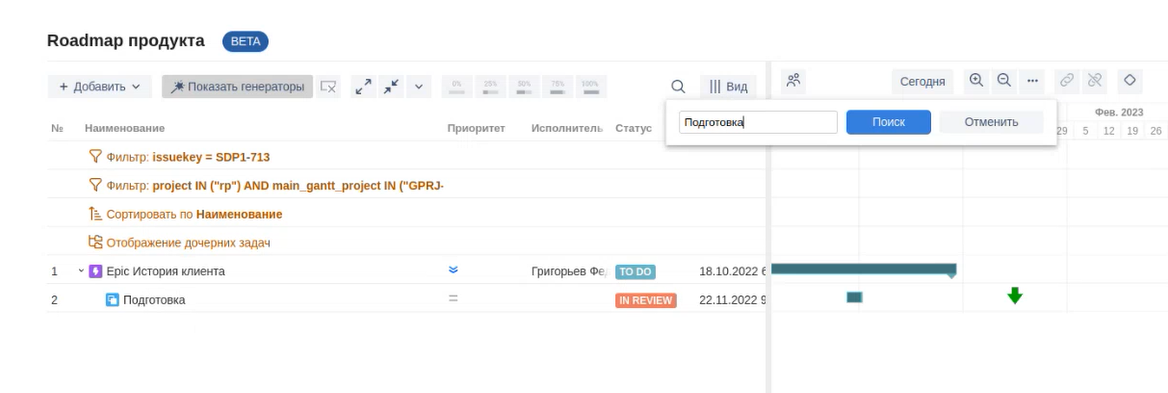The width and height of the screenshot is (1168, 393).
Task: Click date 18.10.2022 cell
Action: click(732, 272)
